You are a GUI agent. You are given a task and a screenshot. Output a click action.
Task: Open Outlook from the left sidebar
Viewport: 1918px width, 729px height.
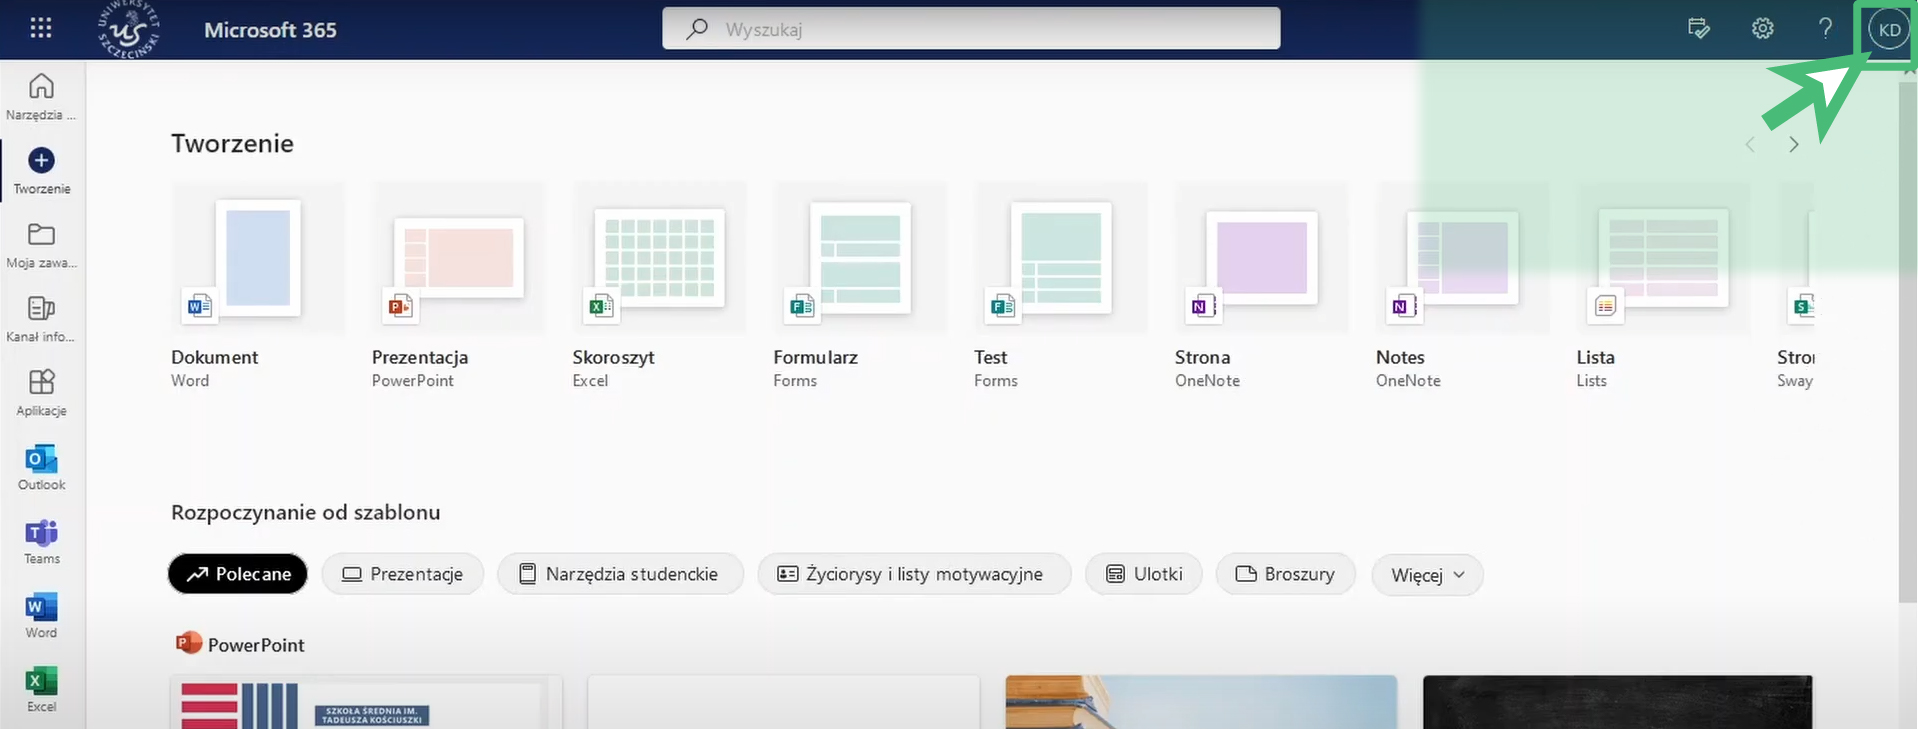click(41, 467)
